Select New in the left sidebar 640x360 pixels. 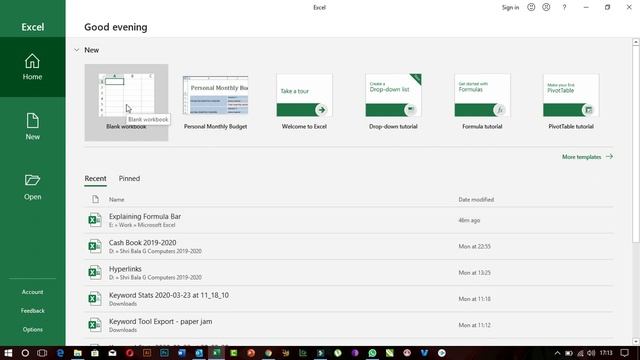[32, 127]
